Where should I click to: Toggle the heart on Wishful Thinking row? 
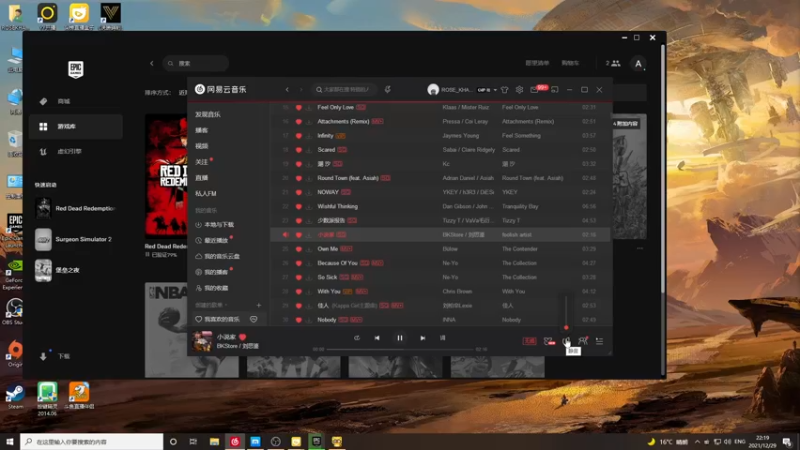[299, 207]
